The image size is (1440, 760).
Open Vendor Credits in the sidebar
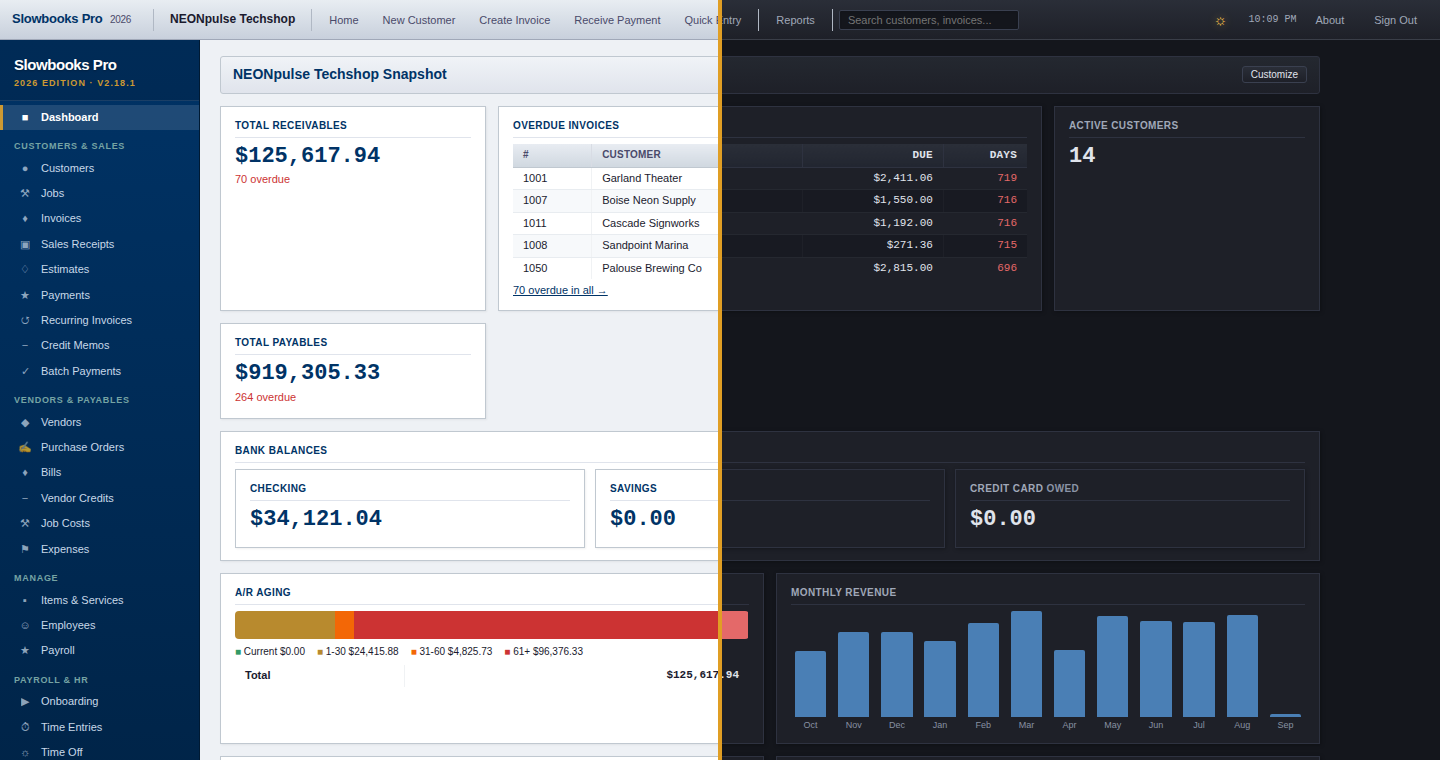coord(77,498)
